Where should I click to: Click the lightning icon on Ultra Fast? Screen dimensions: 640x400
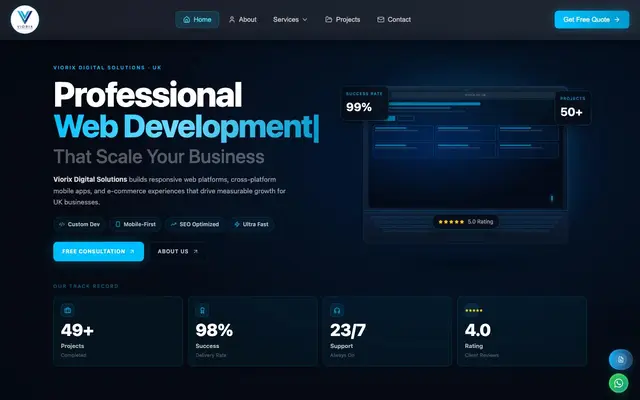tap(237, 224)
